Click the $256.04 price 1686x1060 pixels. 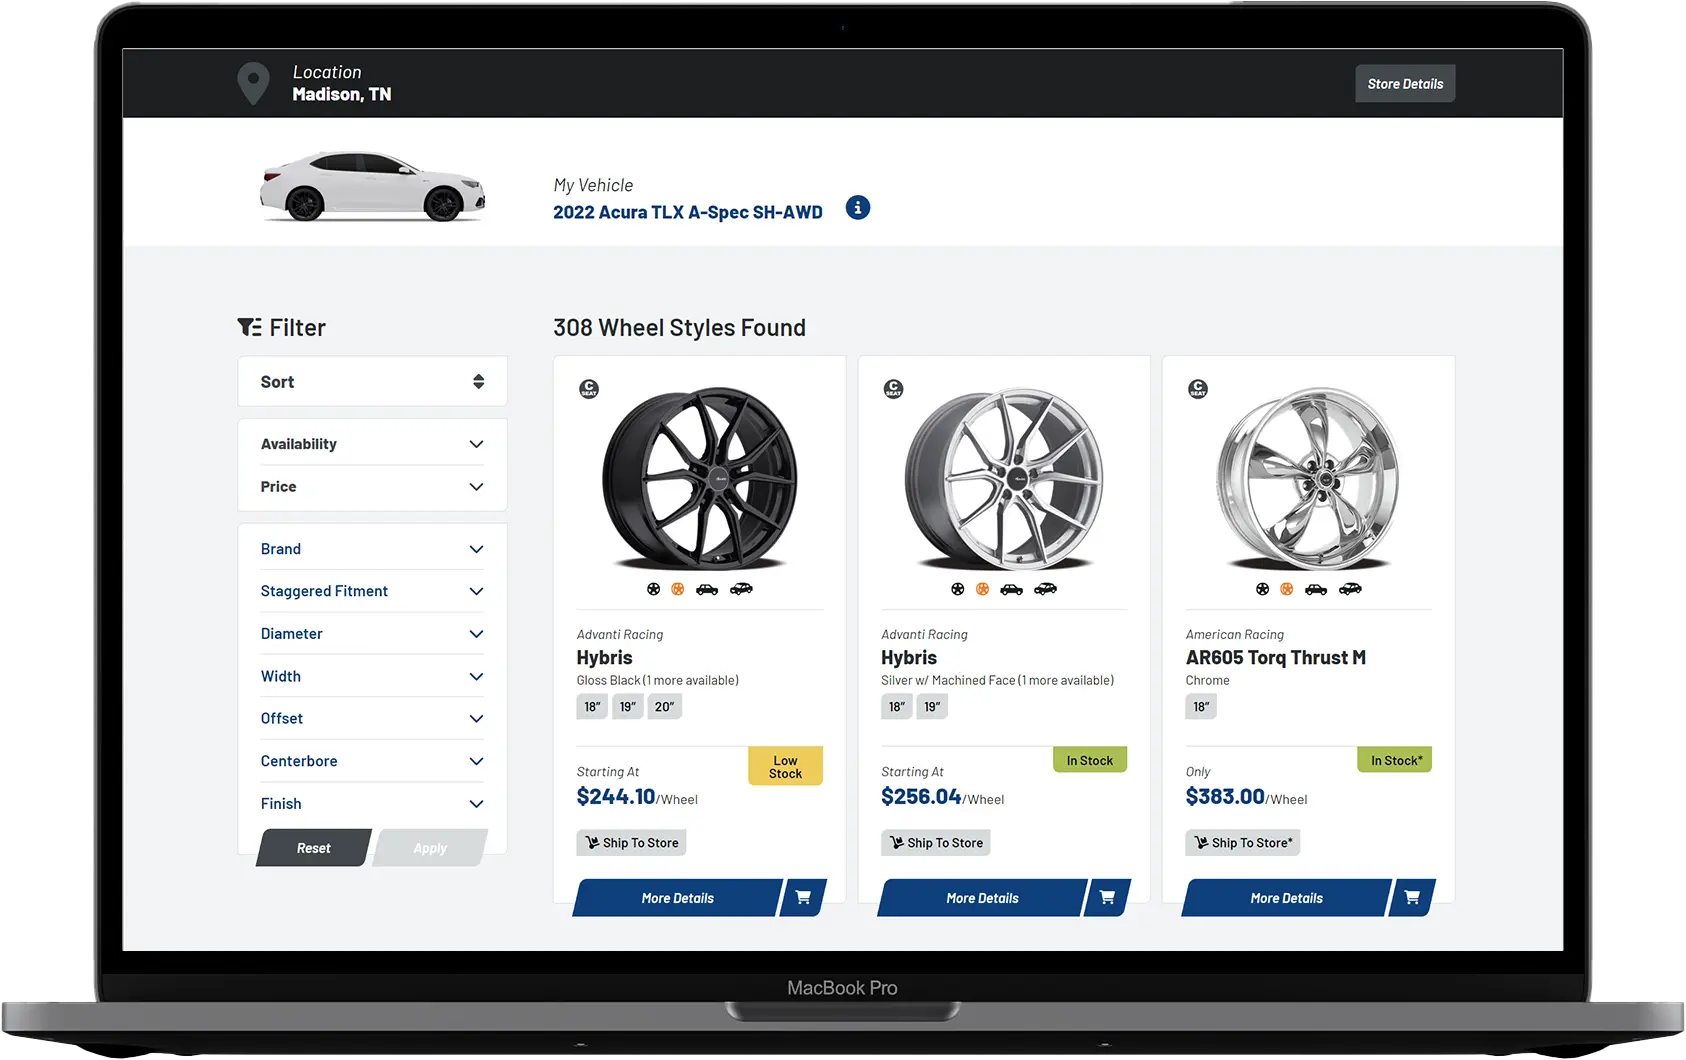pos(921,797)
